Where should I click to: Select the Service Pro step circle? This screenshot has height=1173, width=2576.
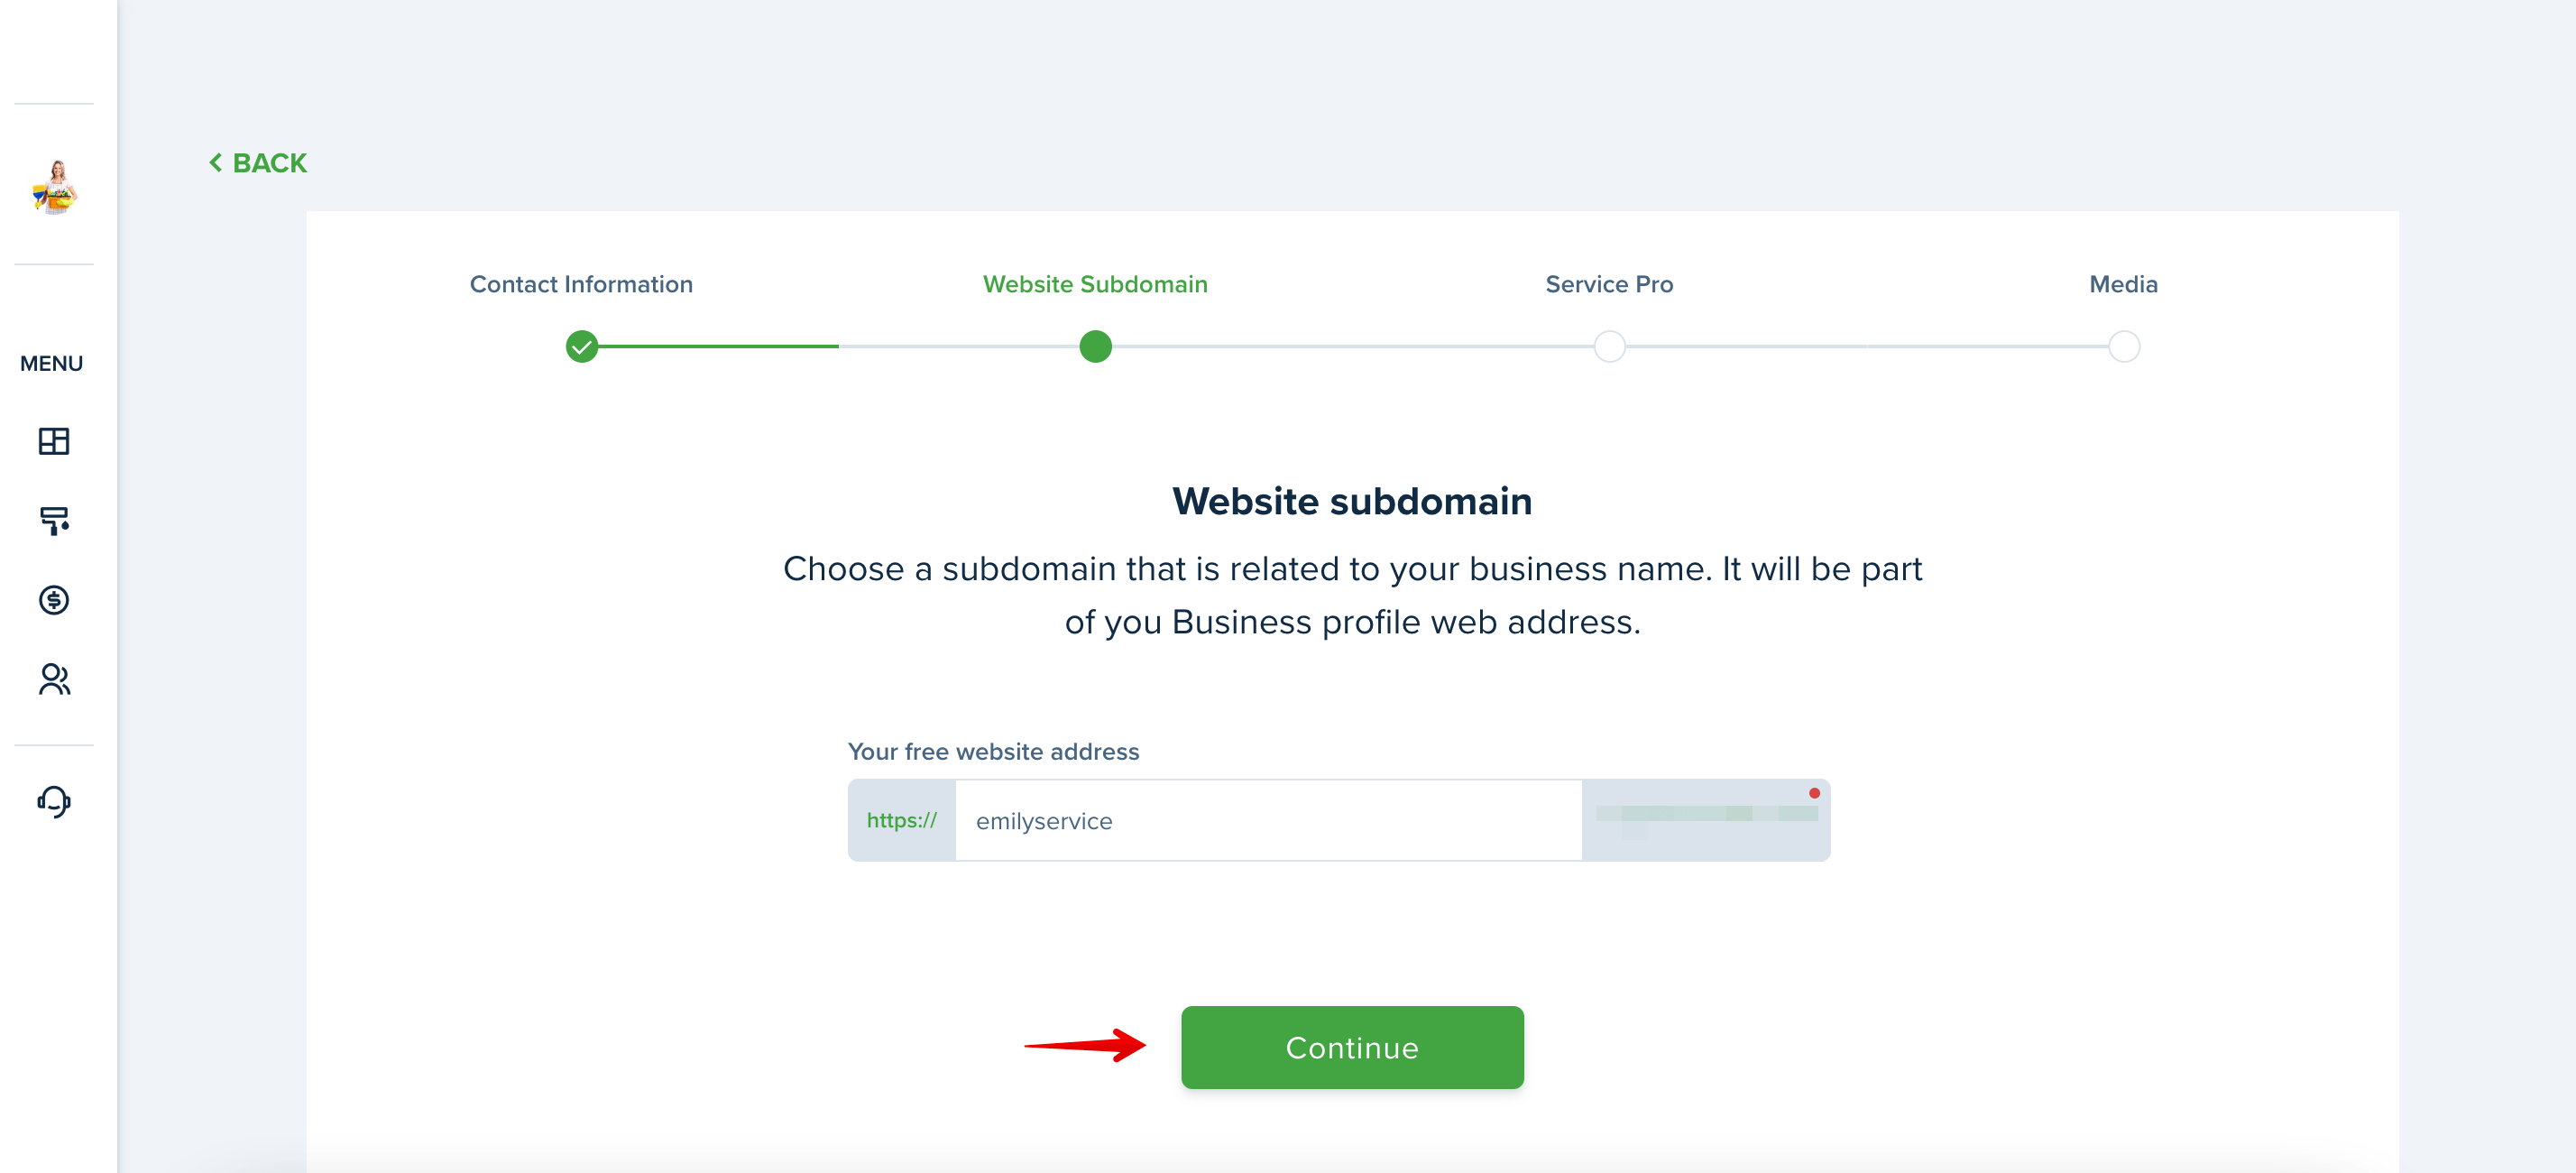1610,347
